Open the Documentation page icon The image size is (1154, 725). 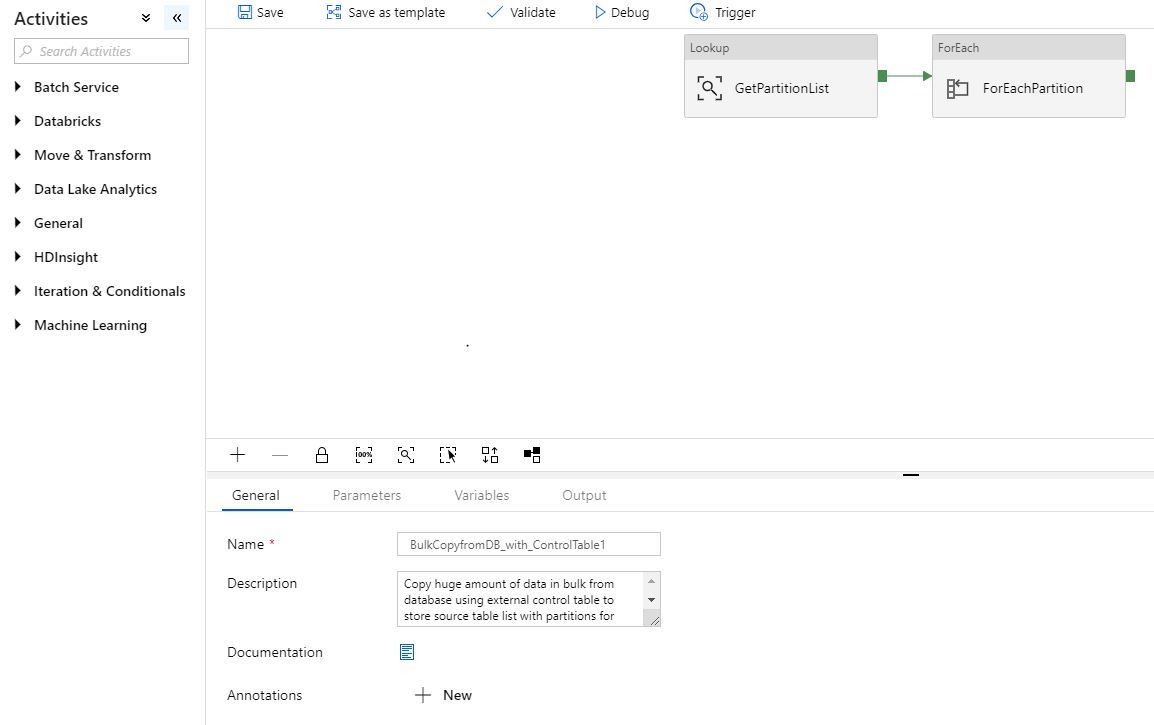[407, 652]
